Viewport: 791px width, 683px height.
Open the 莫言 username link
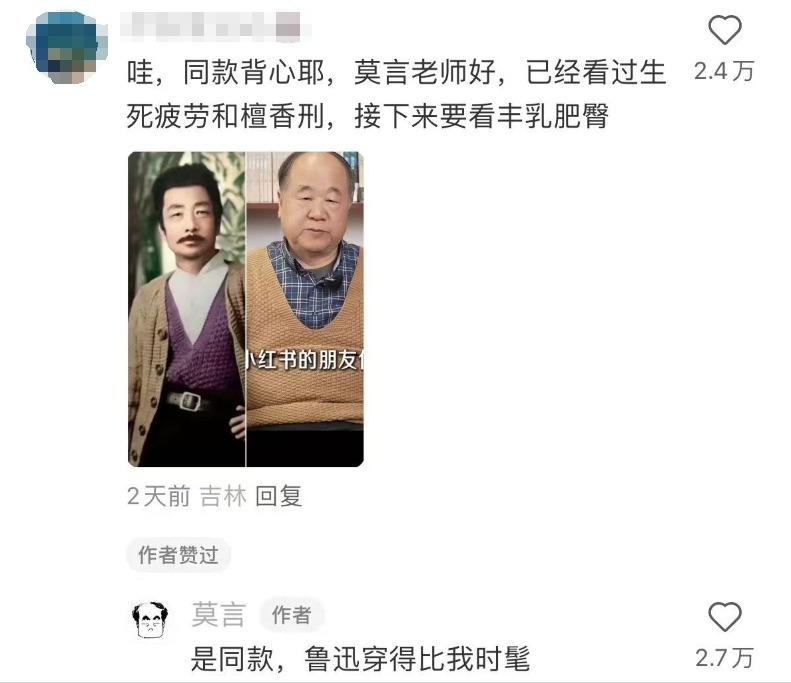pos(219,615)
